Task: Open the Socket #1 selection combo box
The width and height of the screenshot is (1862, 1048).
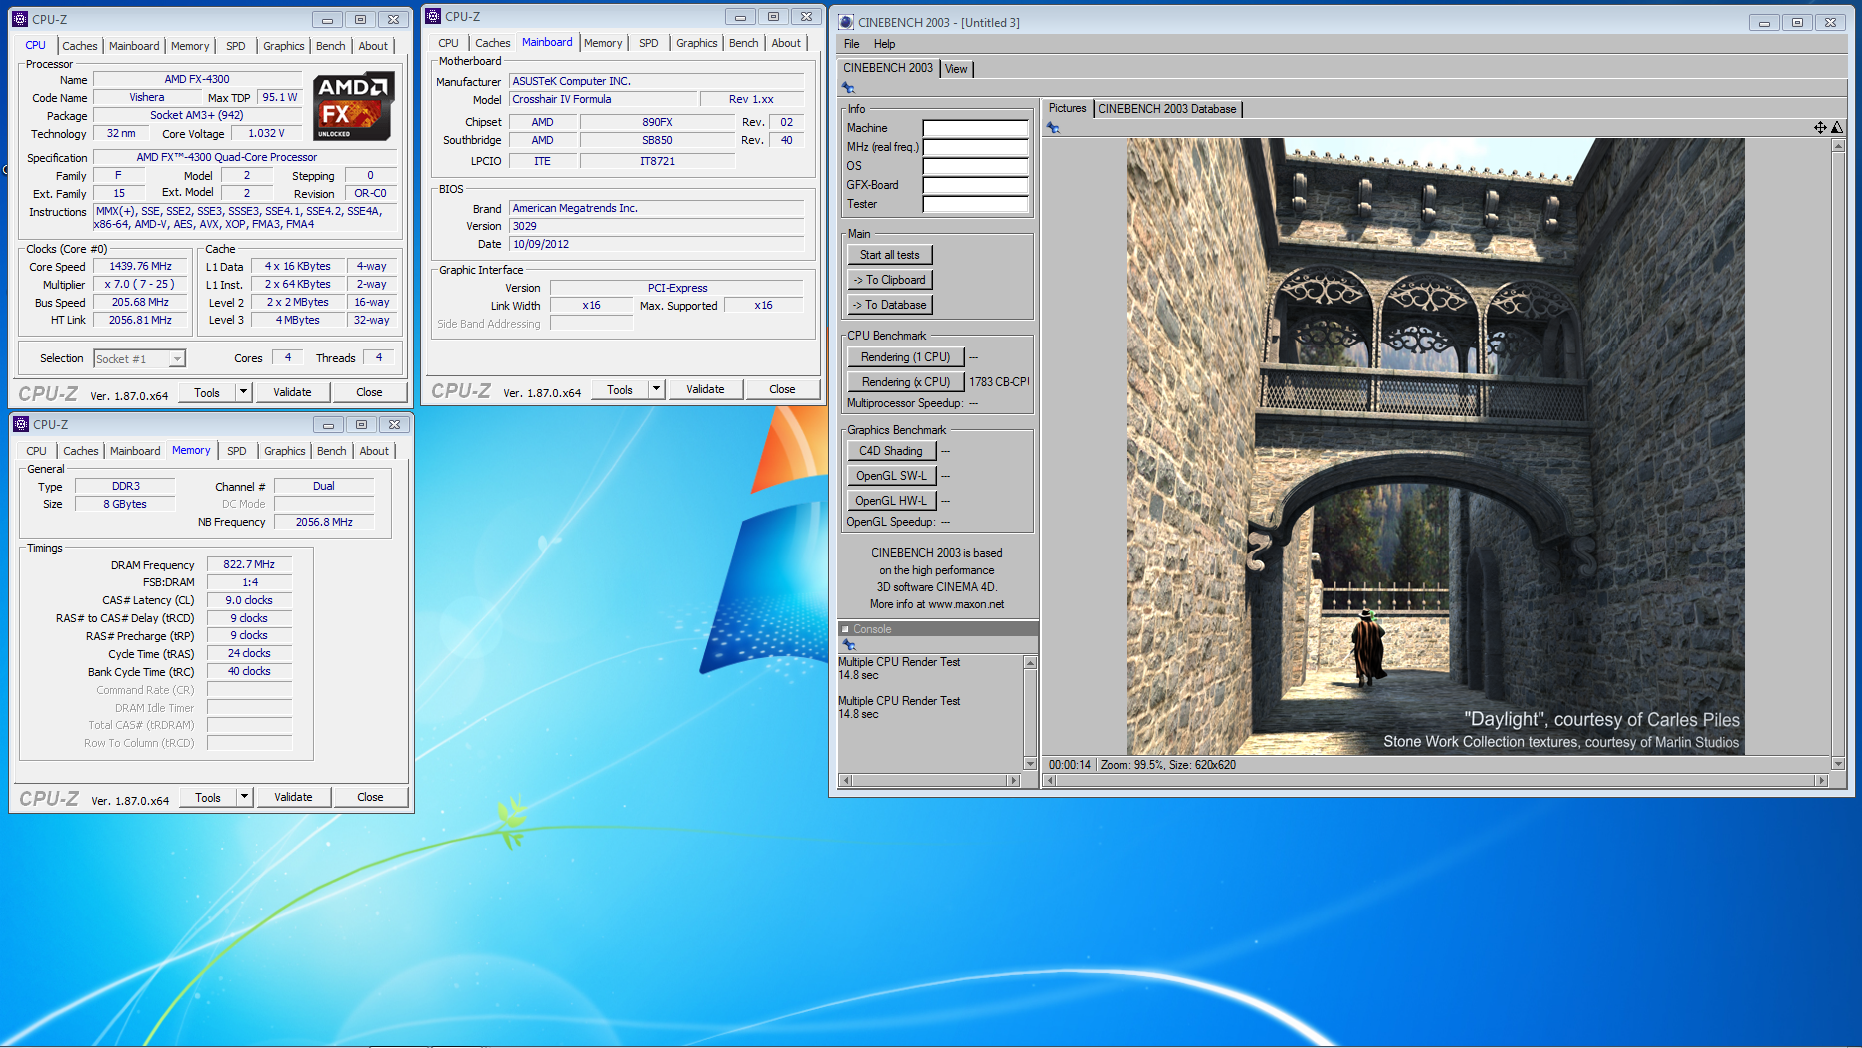Action: 139,358
